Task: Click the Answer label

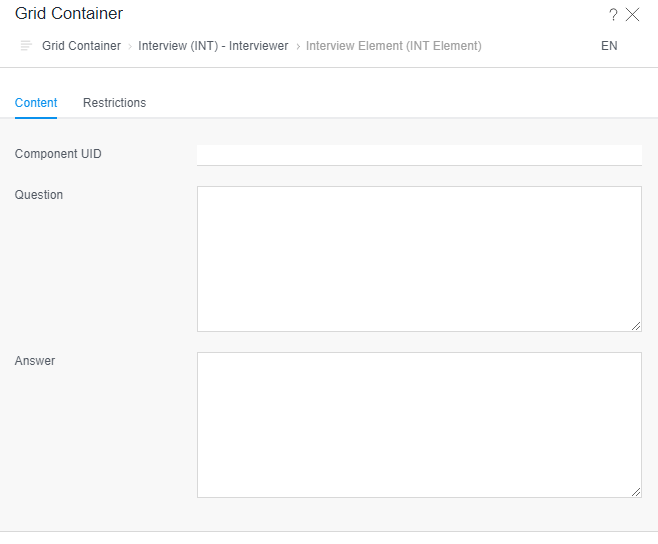Action: coord(35,361)
